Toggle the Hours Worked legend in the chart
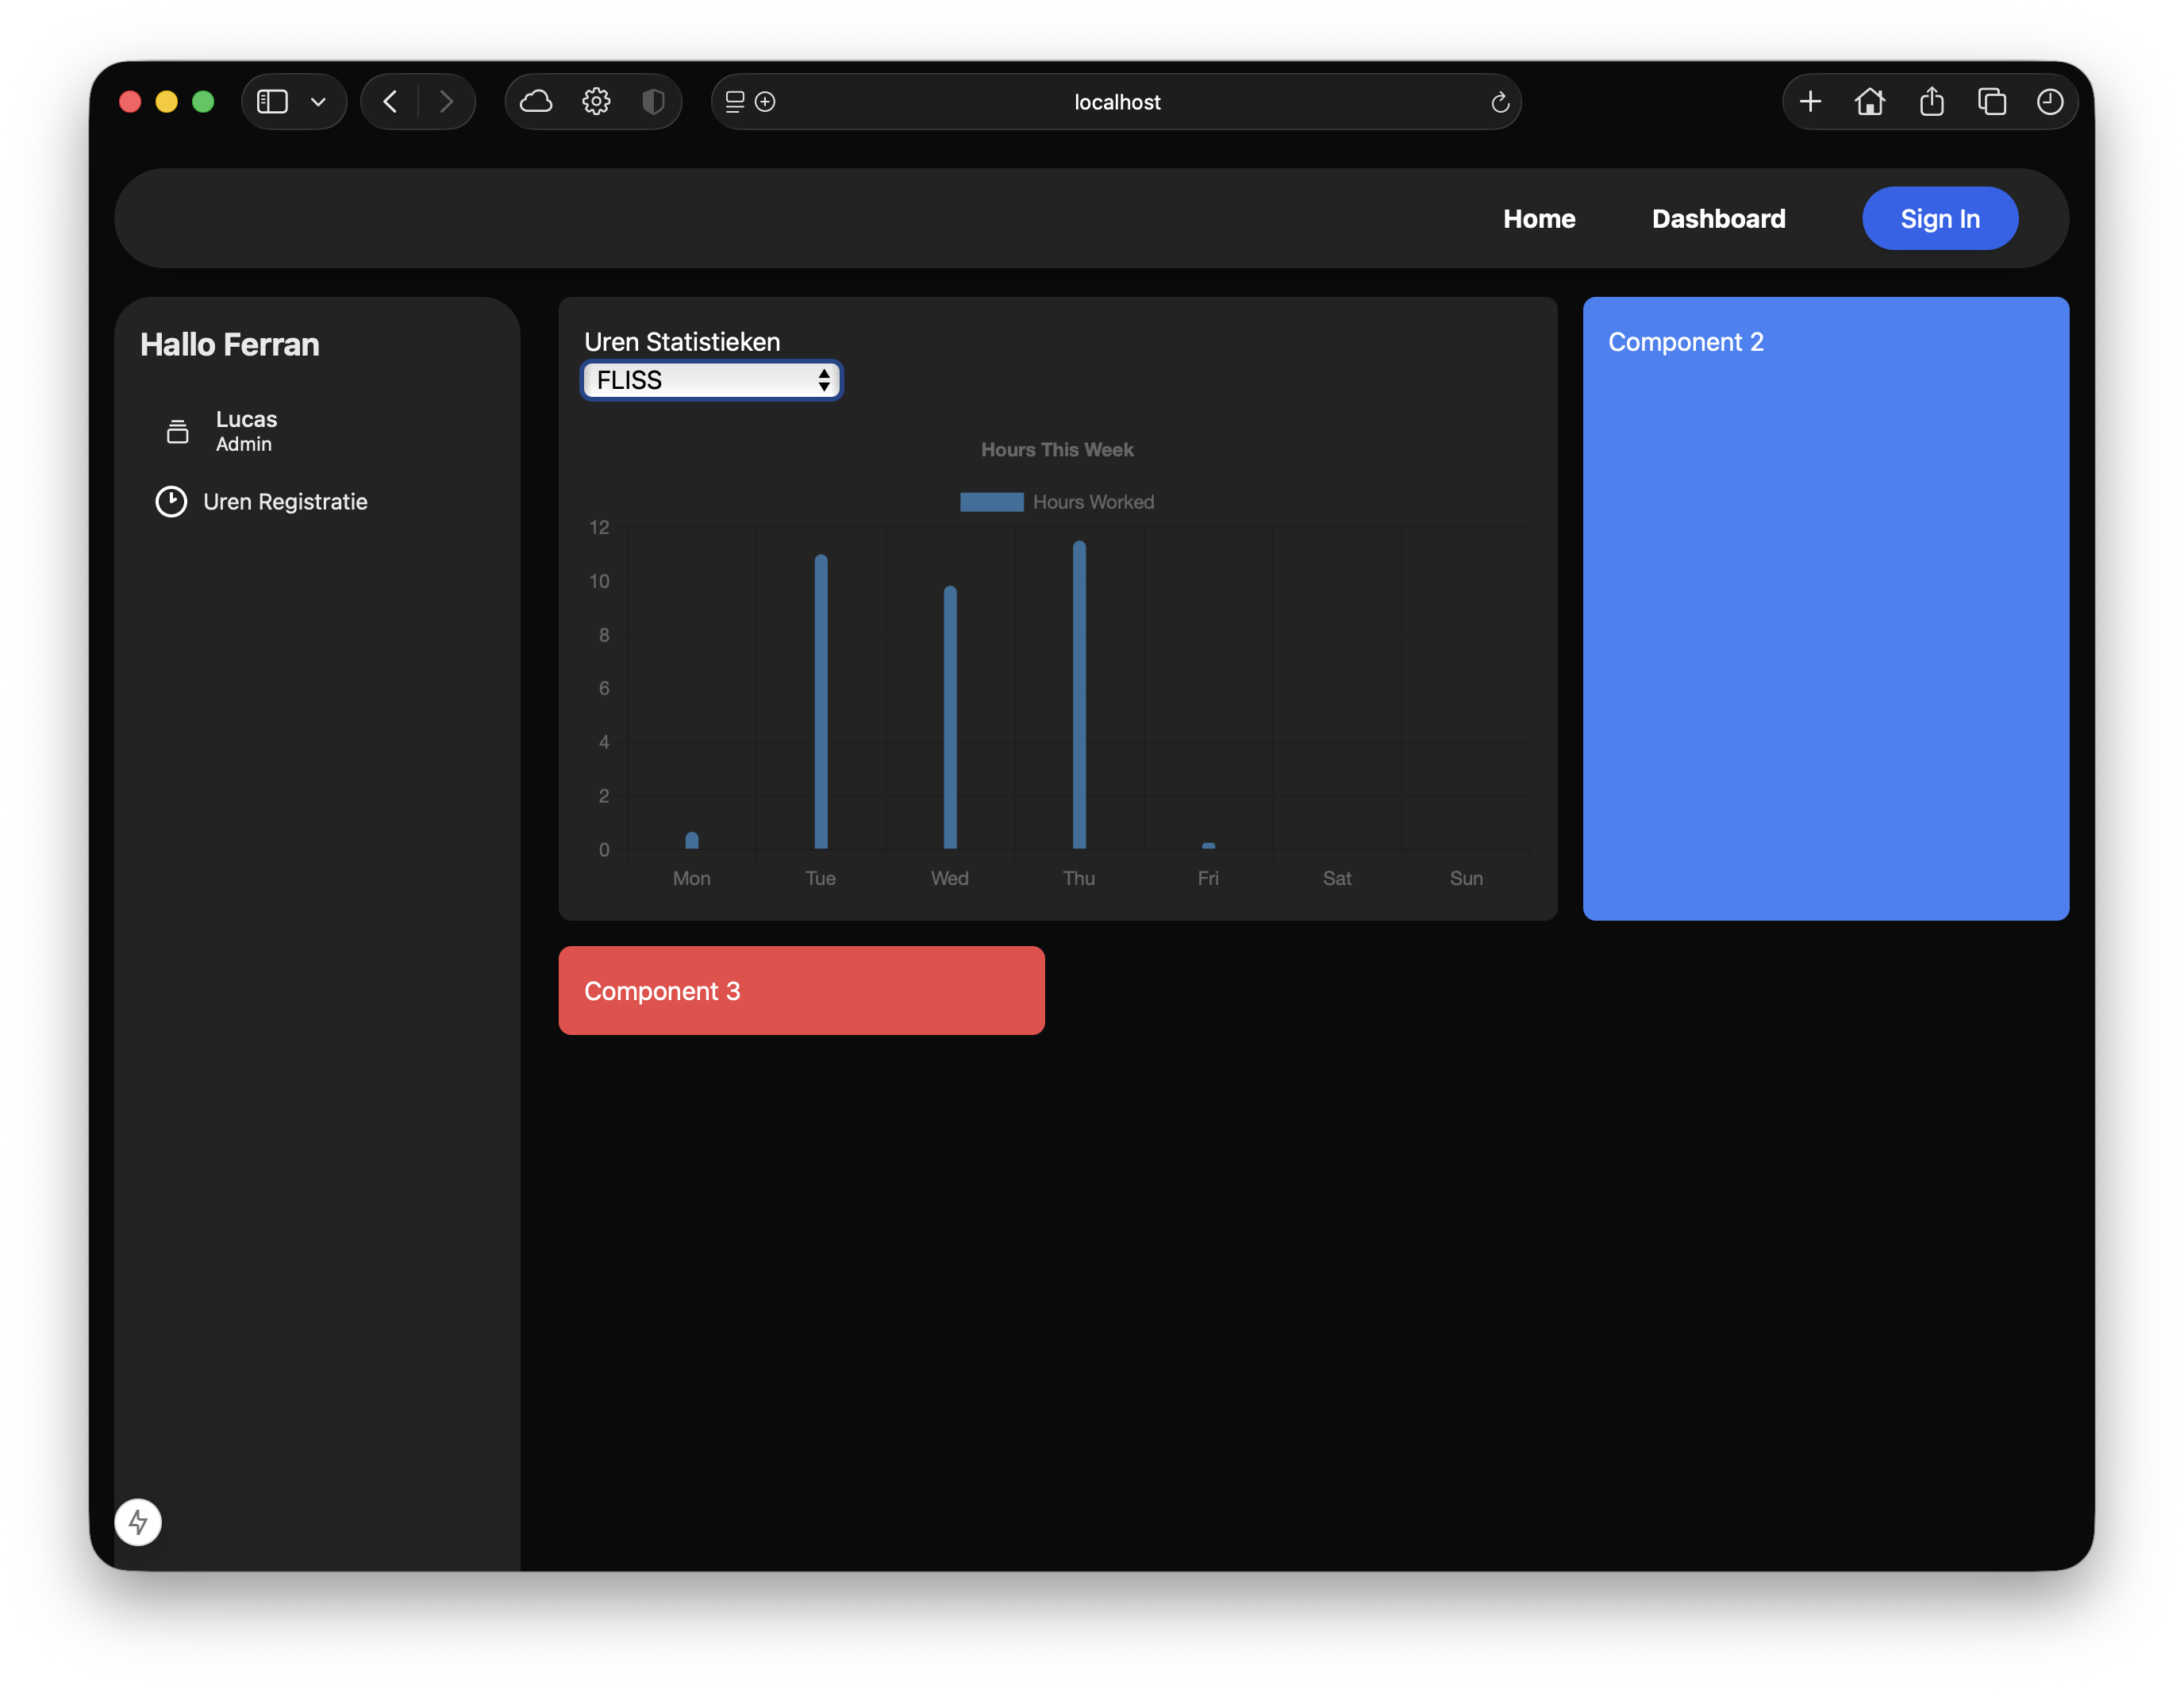 [x=1092, y=501]
